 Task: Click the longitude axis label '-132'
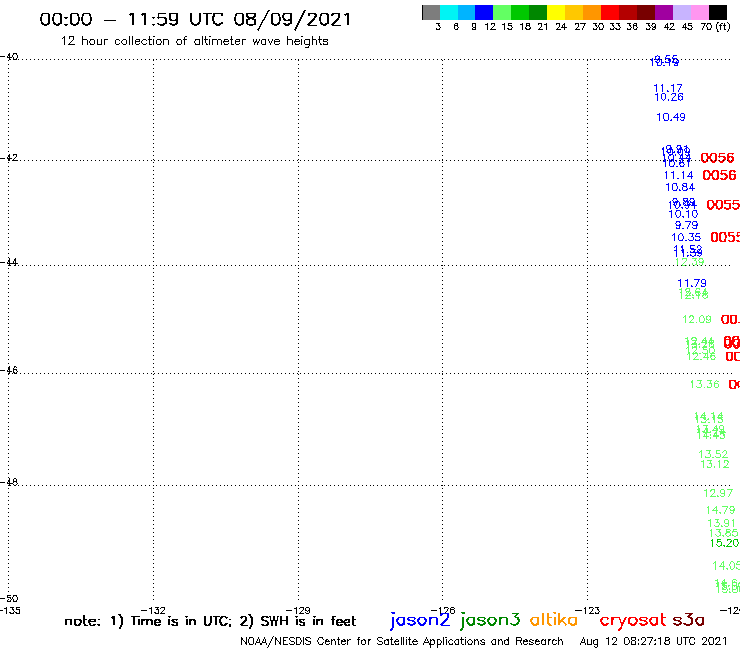tap(153, 610)
